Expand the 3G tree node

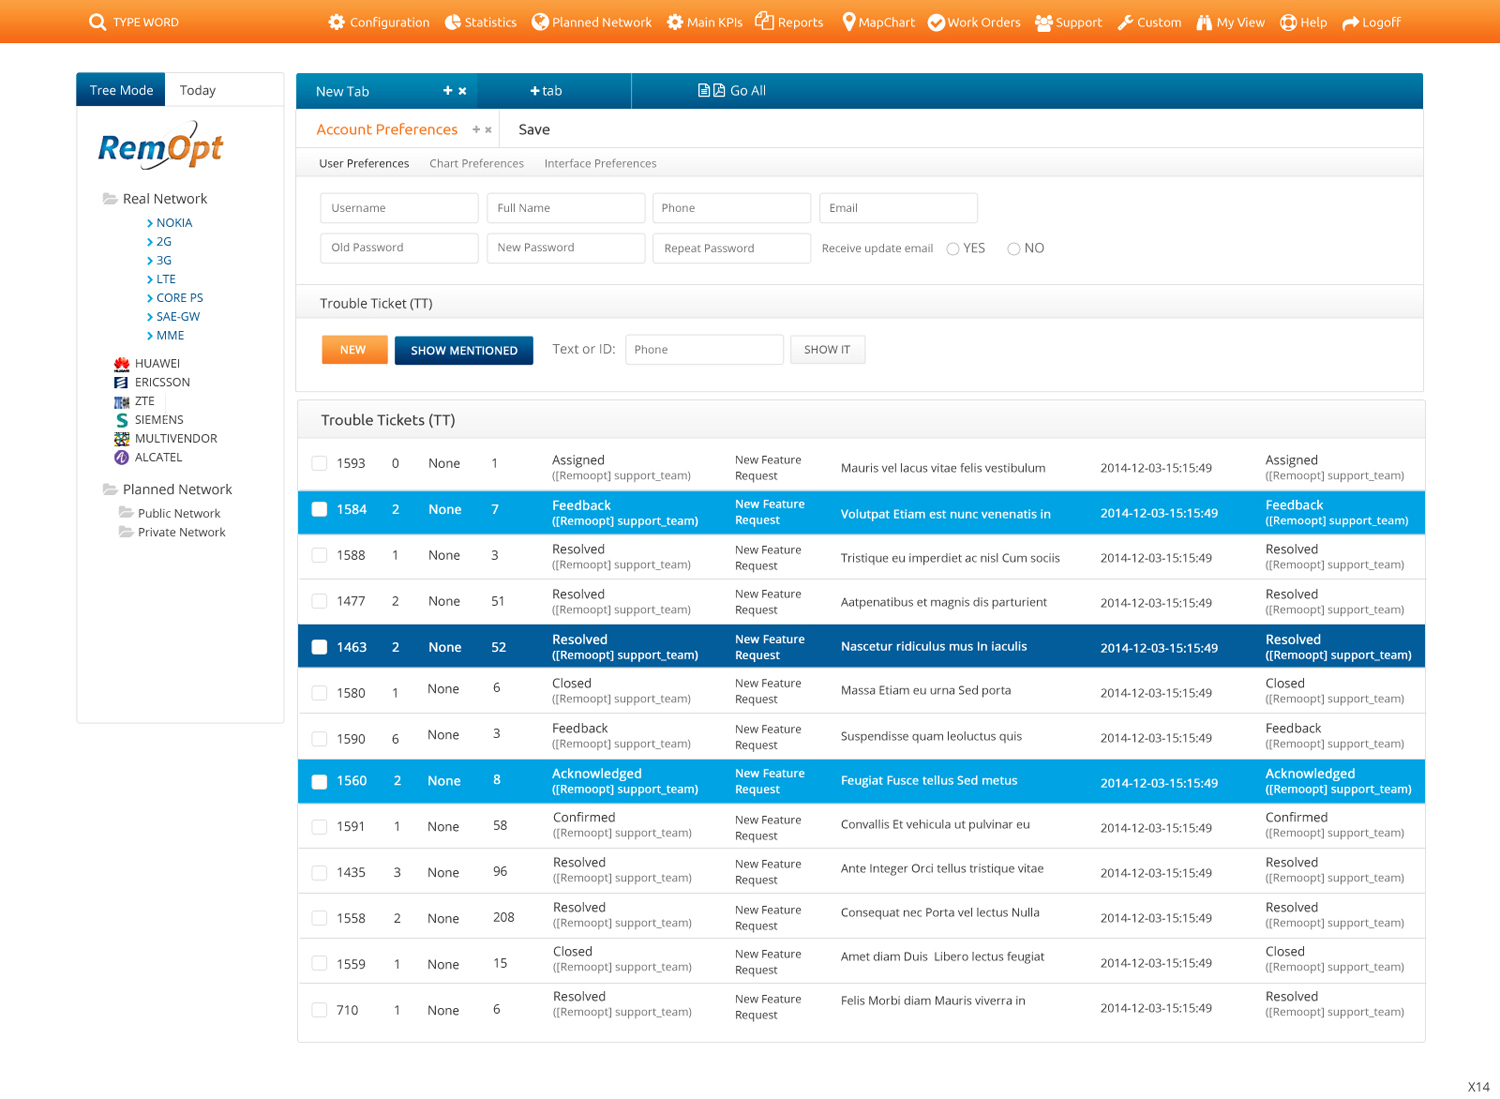[x=150, y=261]
